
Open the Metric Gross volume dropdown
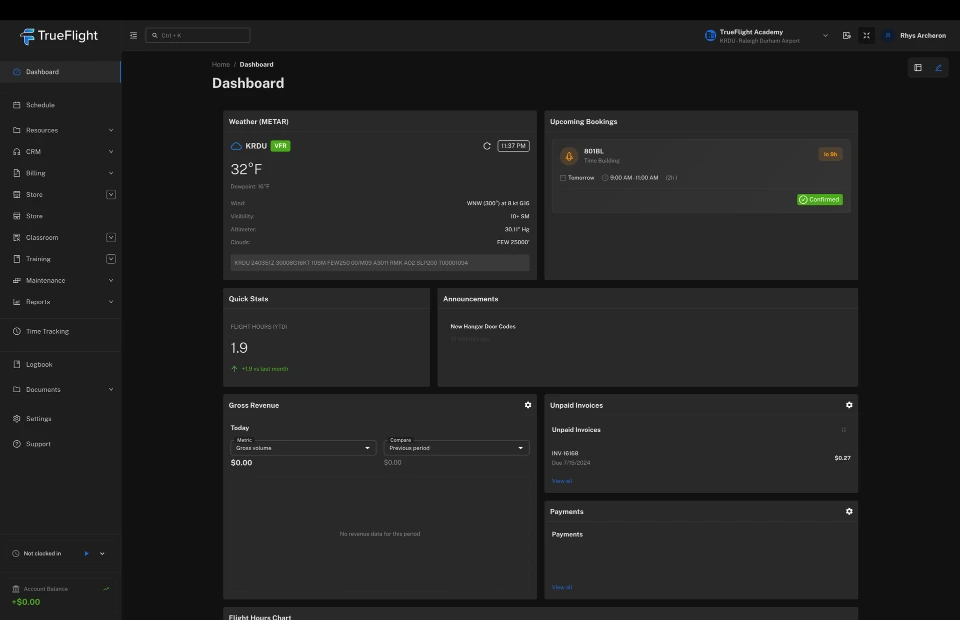tap(303, 448)
